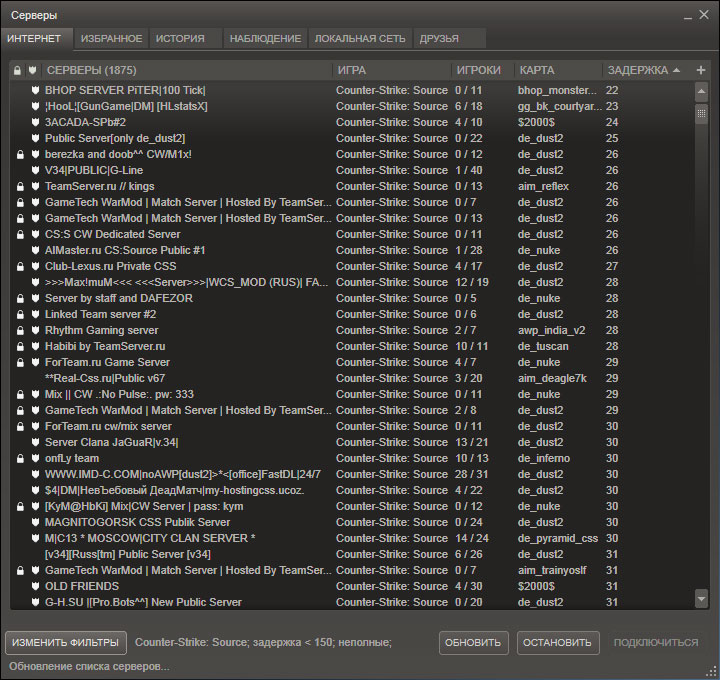The image size is (720, 680).
Task: Sort by СЕРВЕРЫ (1875) column header
Action: pyautogui.click(x=187, y=70)
